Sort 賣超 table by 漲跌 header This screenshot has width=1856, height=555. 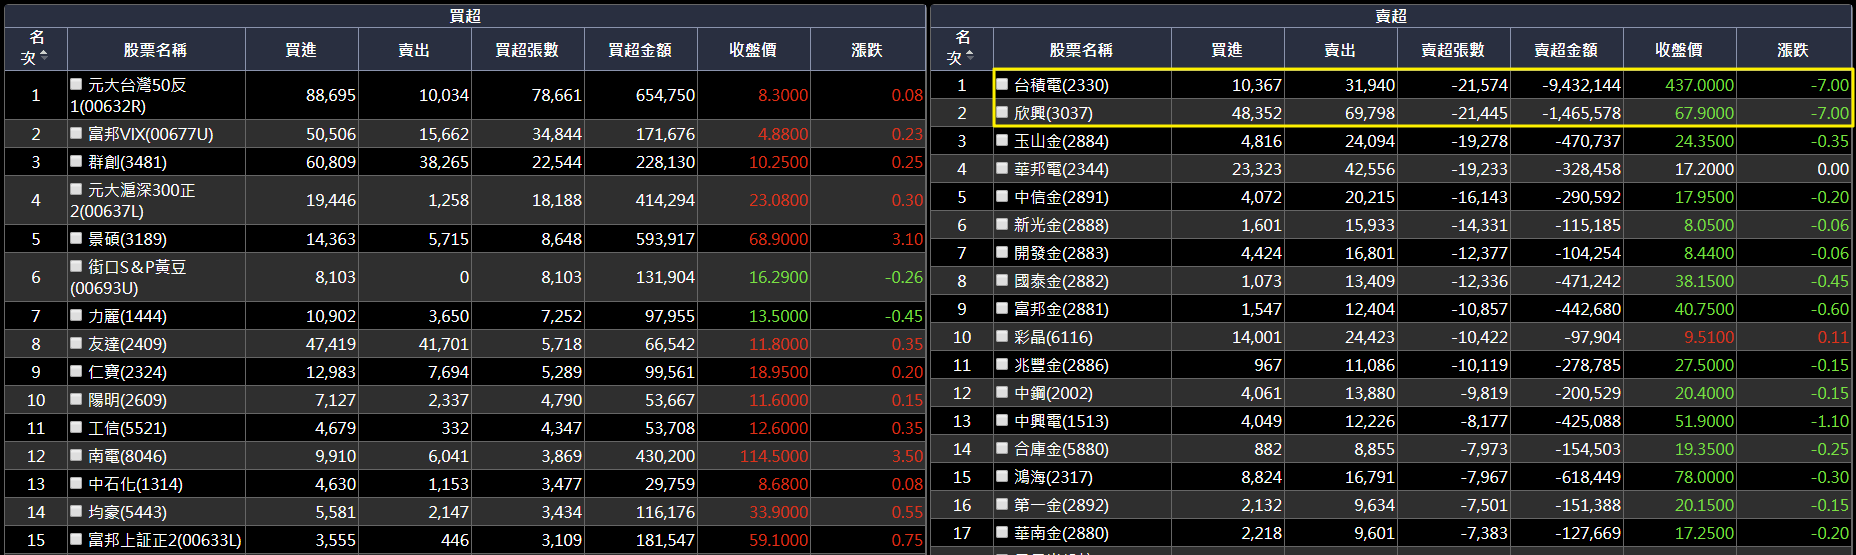[1793, 49]
